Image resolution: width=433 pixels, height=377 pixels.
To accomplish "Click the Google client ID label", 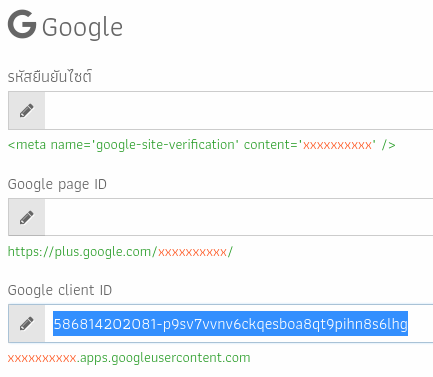I will coord(60,290).
